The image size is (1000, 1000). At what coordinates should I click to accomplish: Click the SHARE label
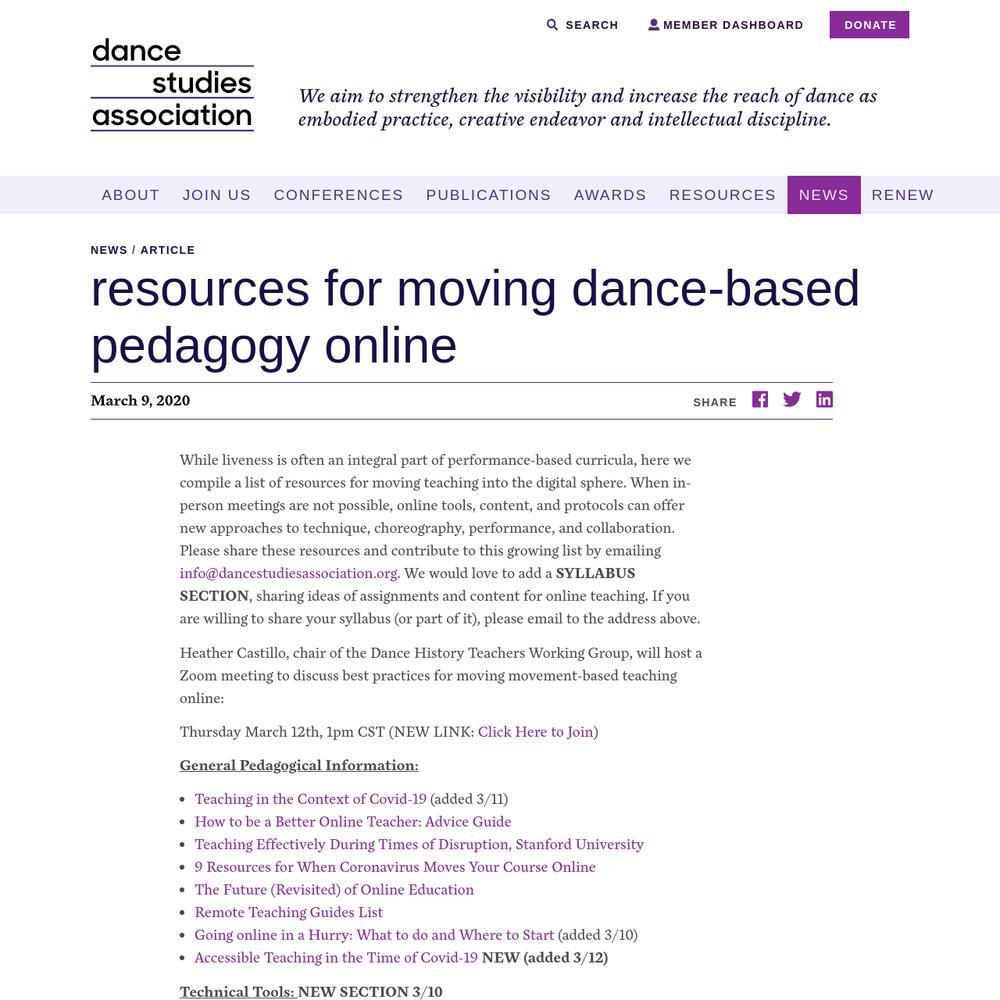tap(715, 402)
